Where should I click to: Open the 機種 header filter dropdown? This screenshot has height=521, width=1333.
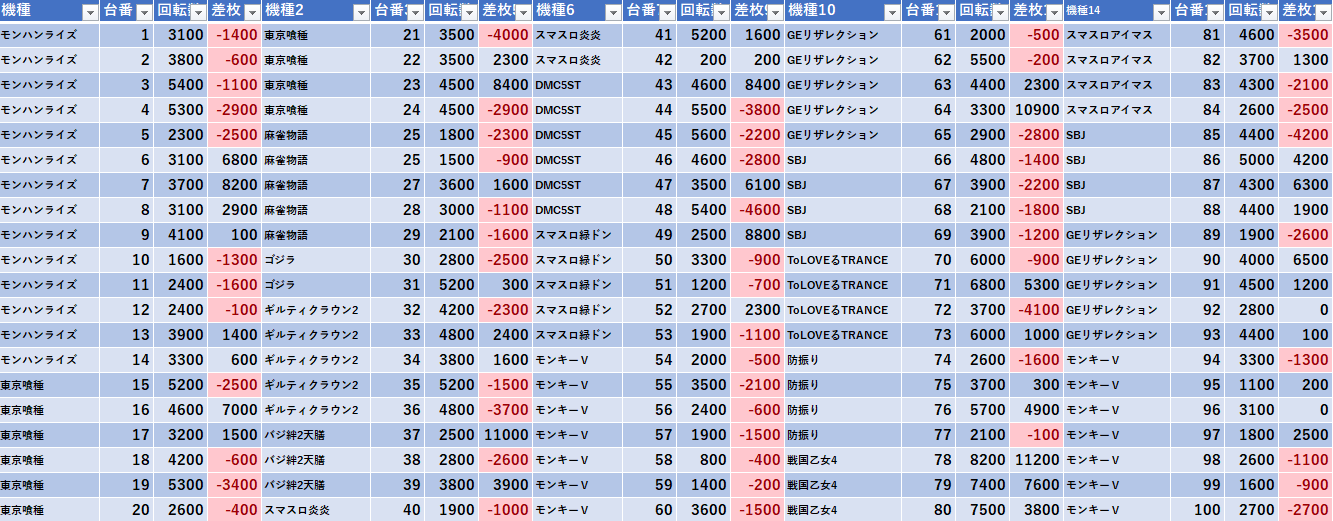(90, 12)
